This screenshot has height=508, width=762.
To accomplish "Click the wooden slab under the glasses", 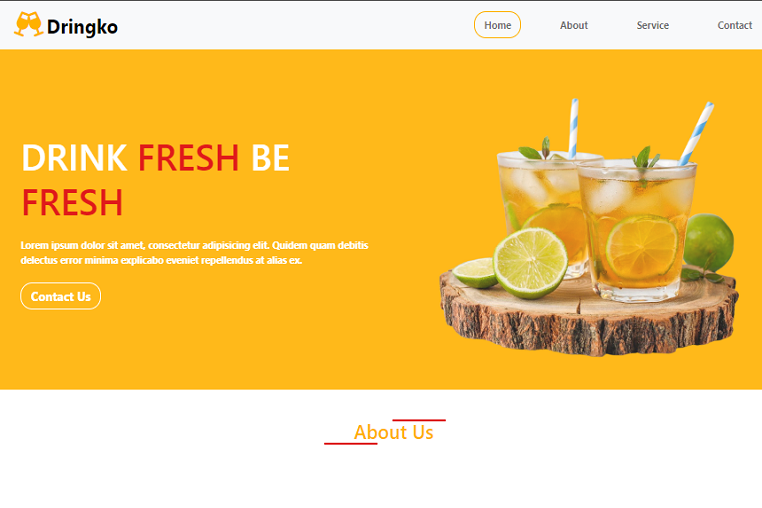I will click(589, 315).
